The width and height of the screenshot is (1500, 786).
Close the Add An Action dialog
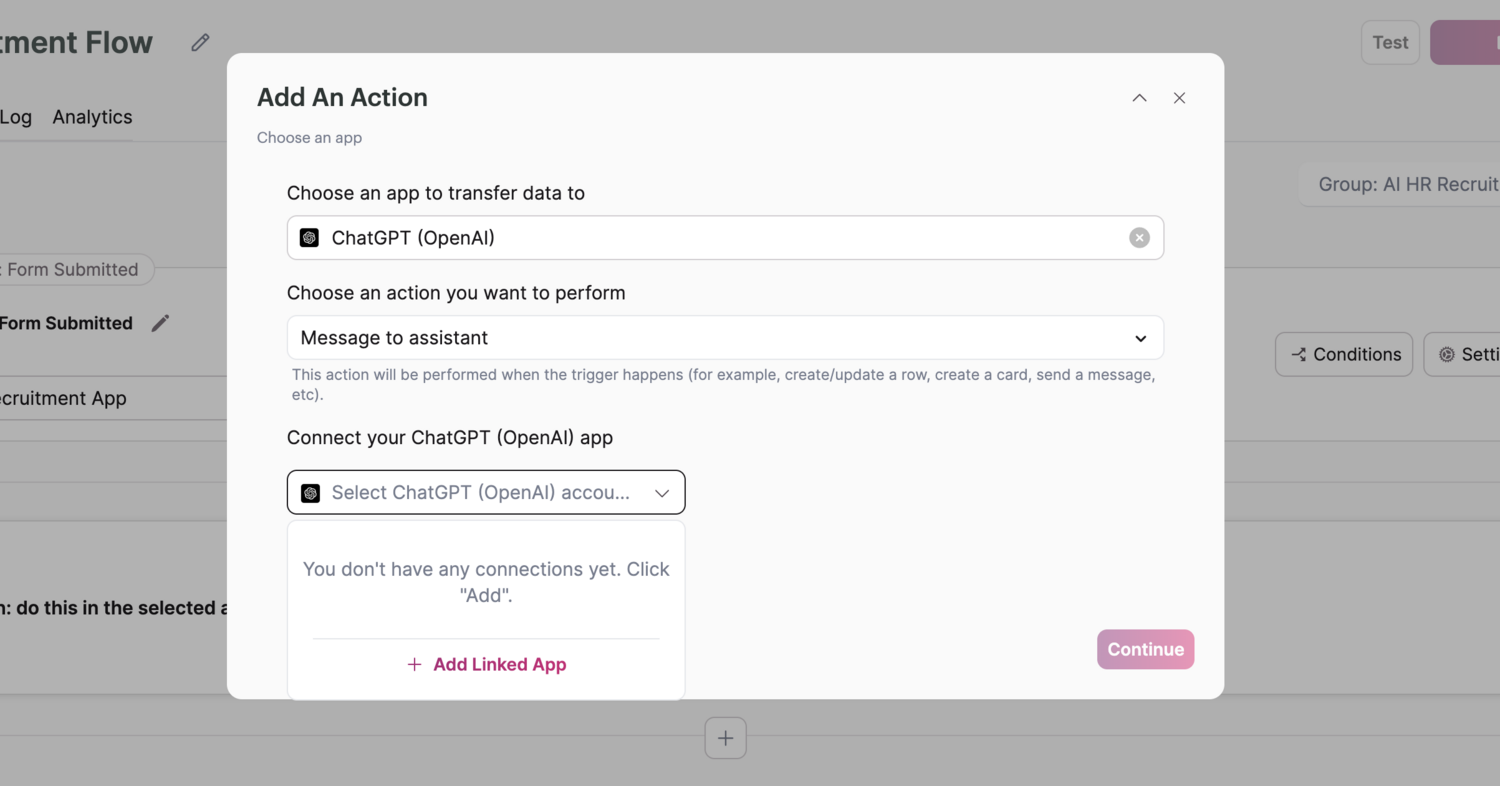pos(1179,98)
